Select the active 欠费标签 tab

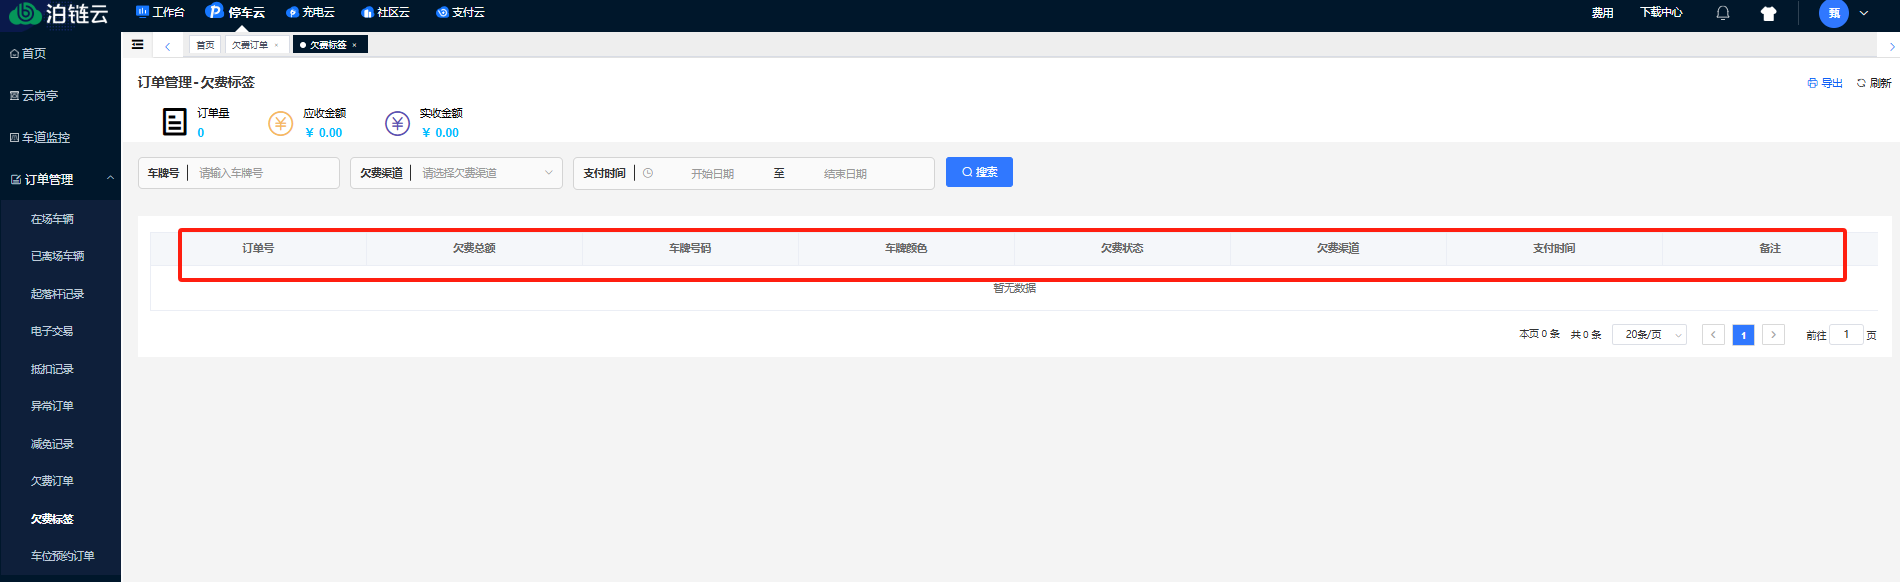point(328,45)
